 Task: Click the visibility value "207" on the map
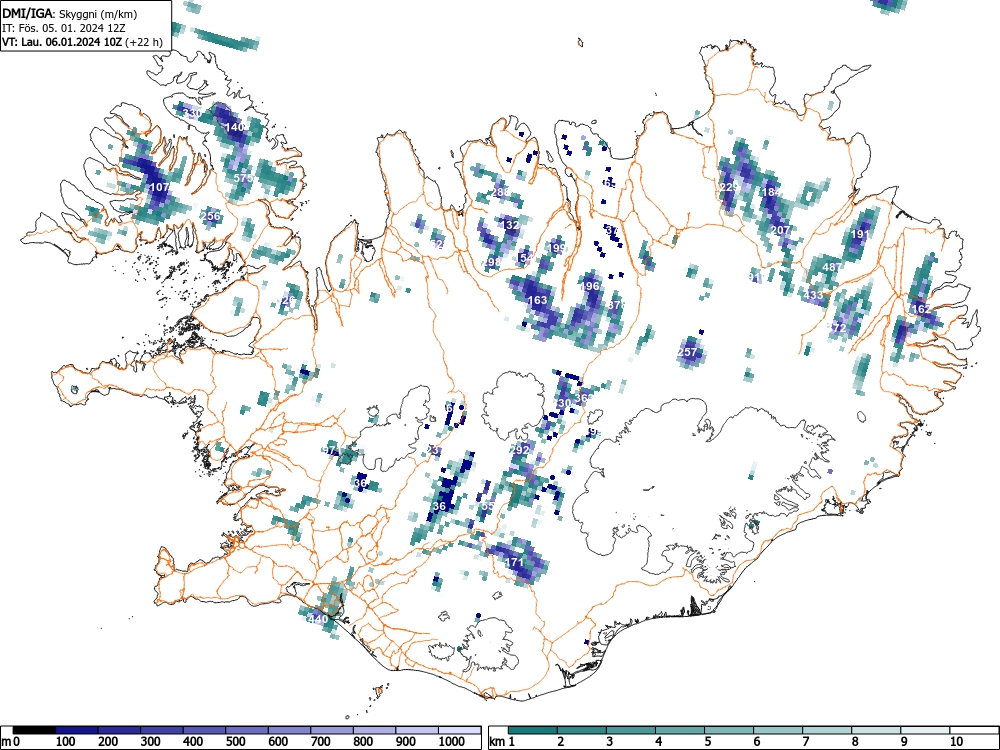tap(781, 230)
